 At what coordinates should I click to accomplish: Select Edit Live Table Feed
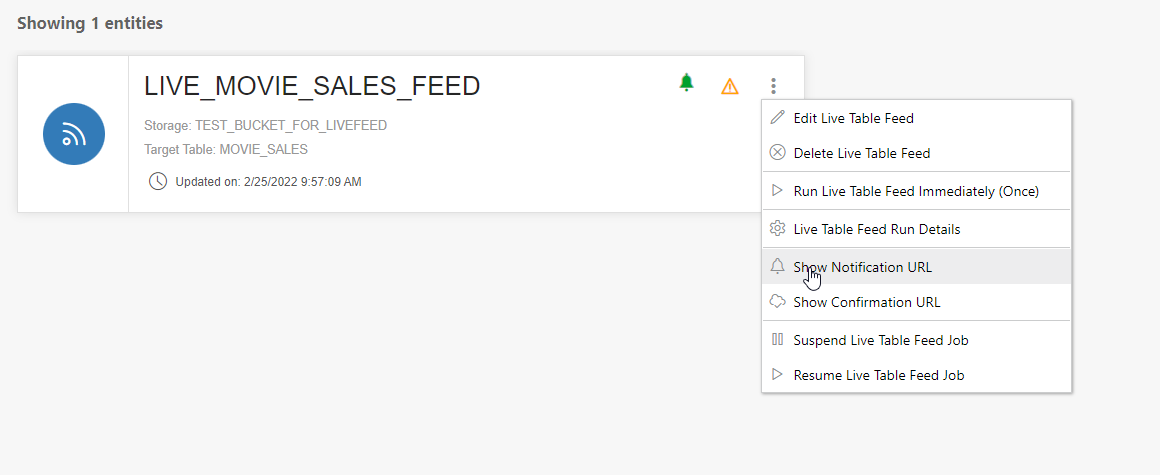point(853,118)
